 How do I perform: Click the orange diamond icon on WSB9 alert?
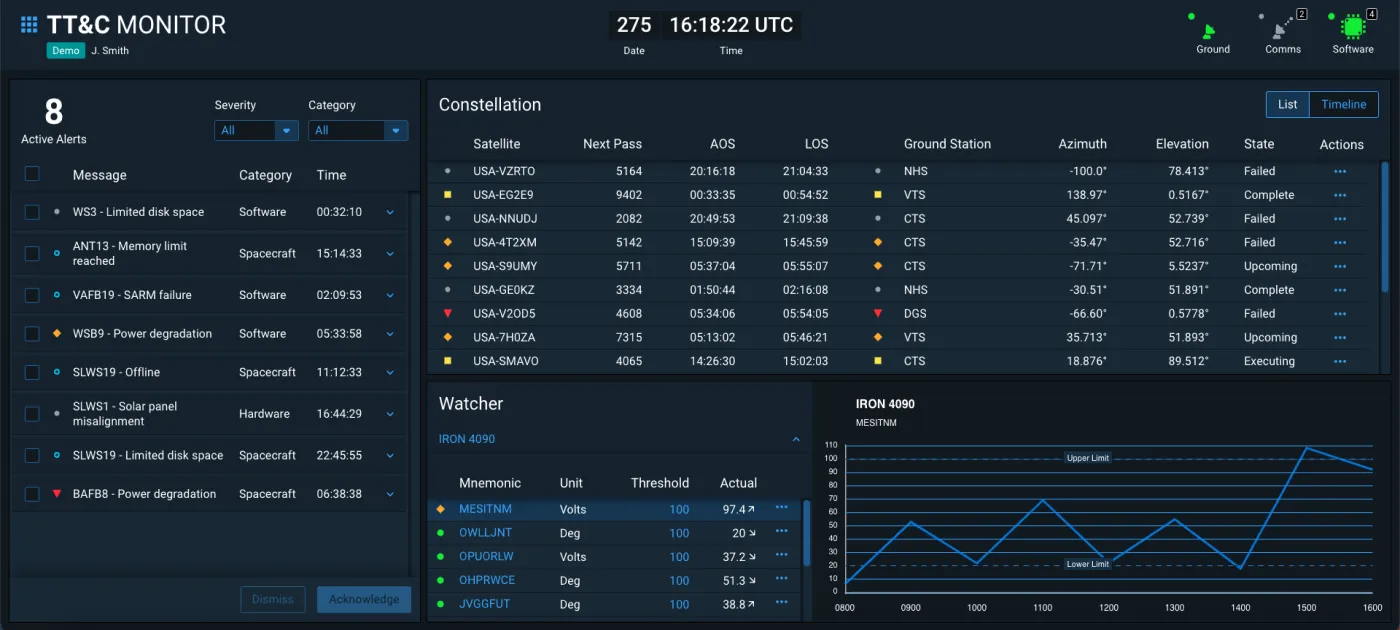coord(57,333)
